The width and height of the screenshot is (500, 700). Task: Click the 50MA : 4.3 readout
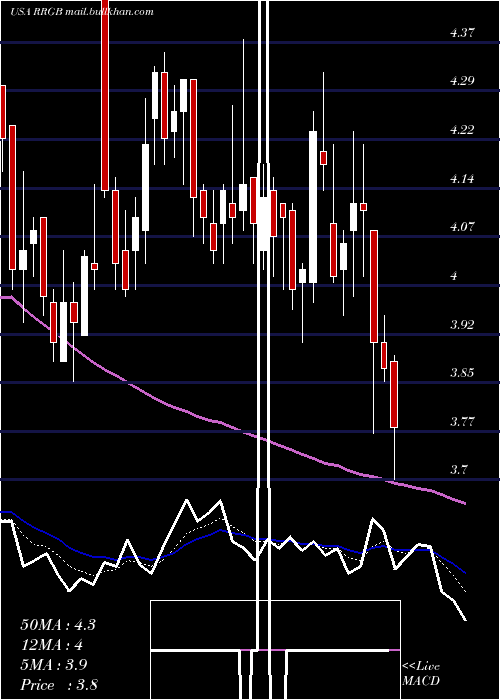[58, 625]
